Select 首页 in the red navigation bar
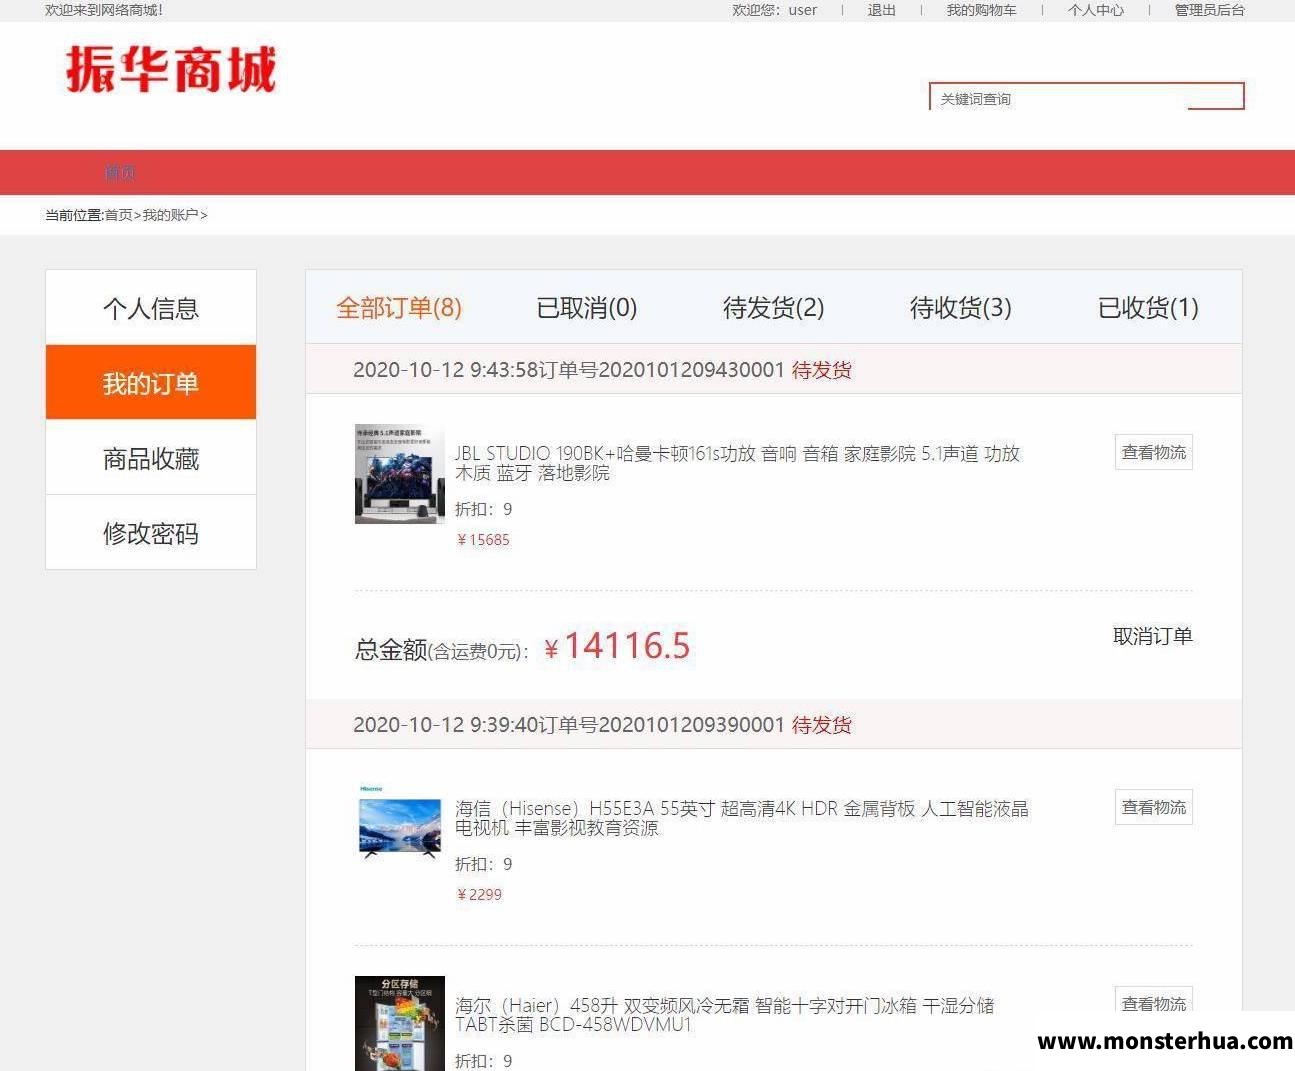The width and height of the screenshot is (1295, 1071). point(120,172)
